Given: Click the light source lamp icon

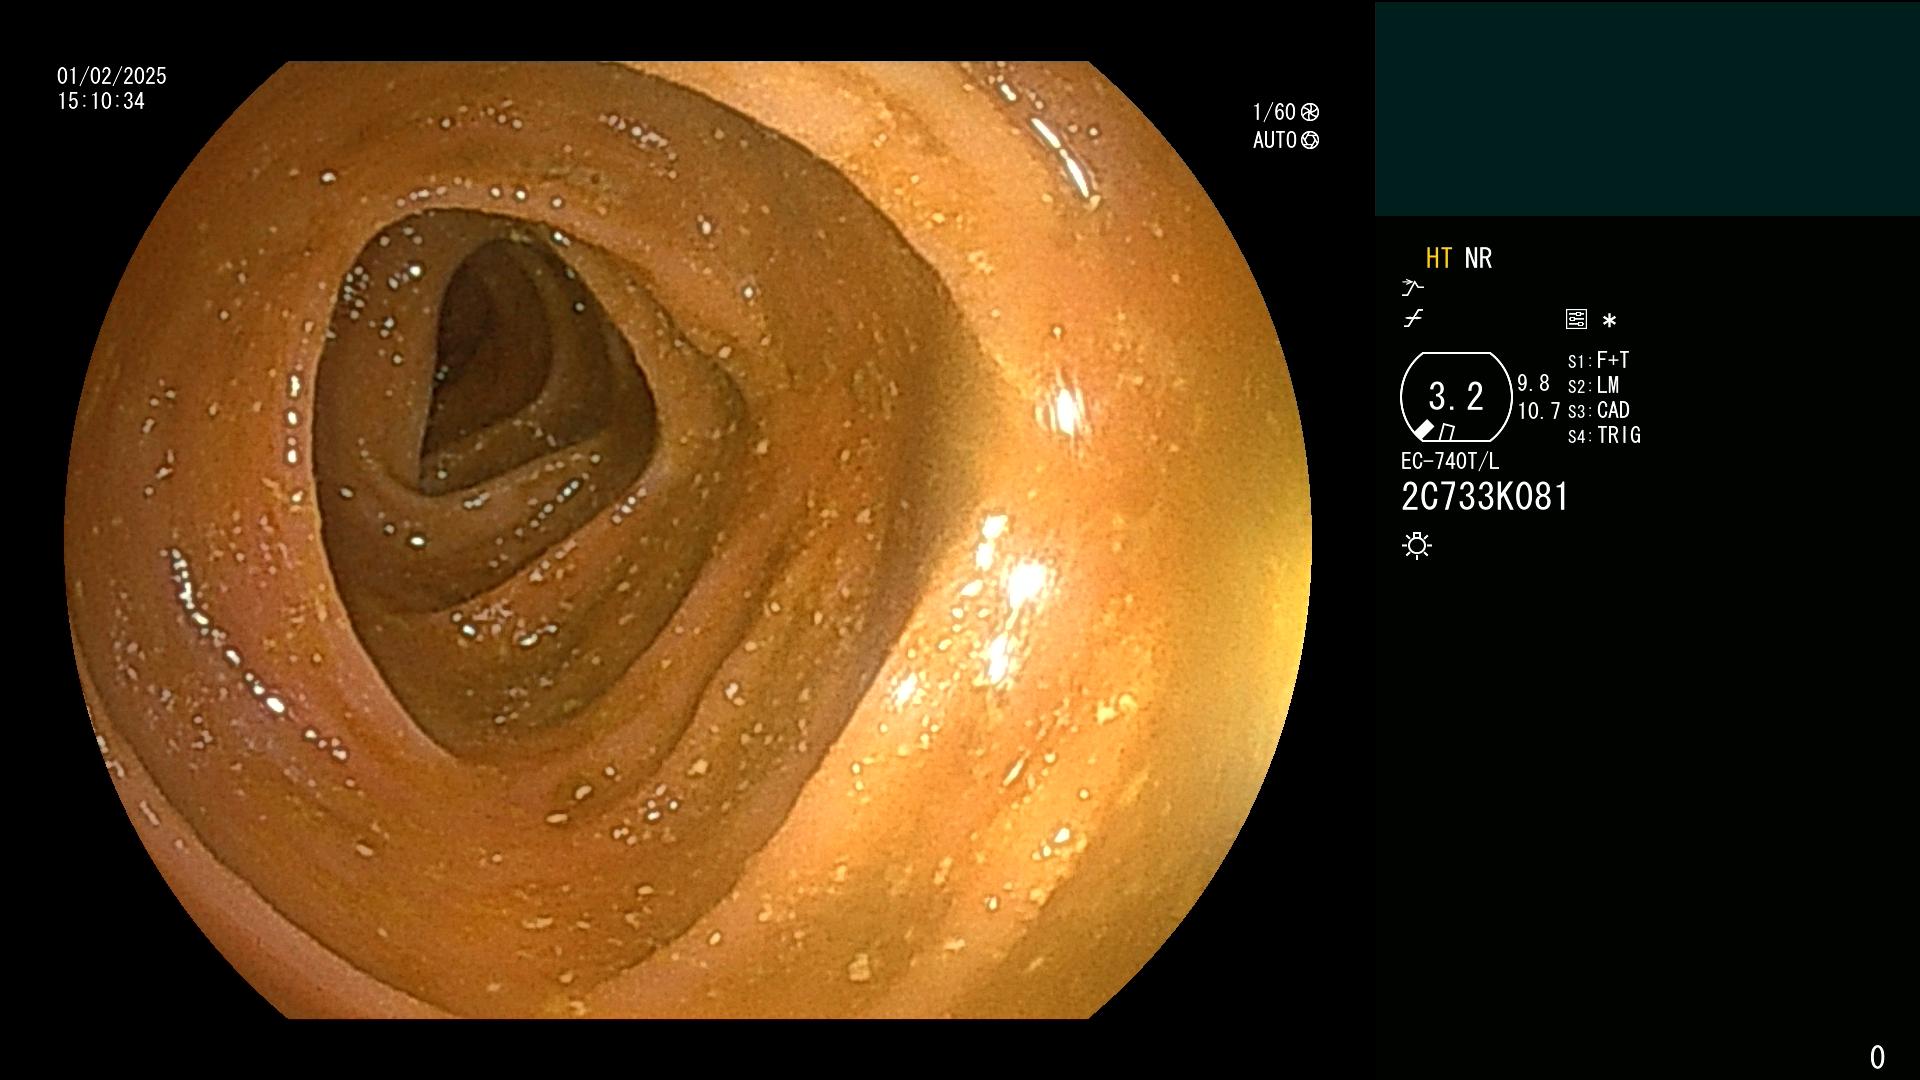Looking at the screenshot, I should pyautogui.click(x=1417, y=545).
